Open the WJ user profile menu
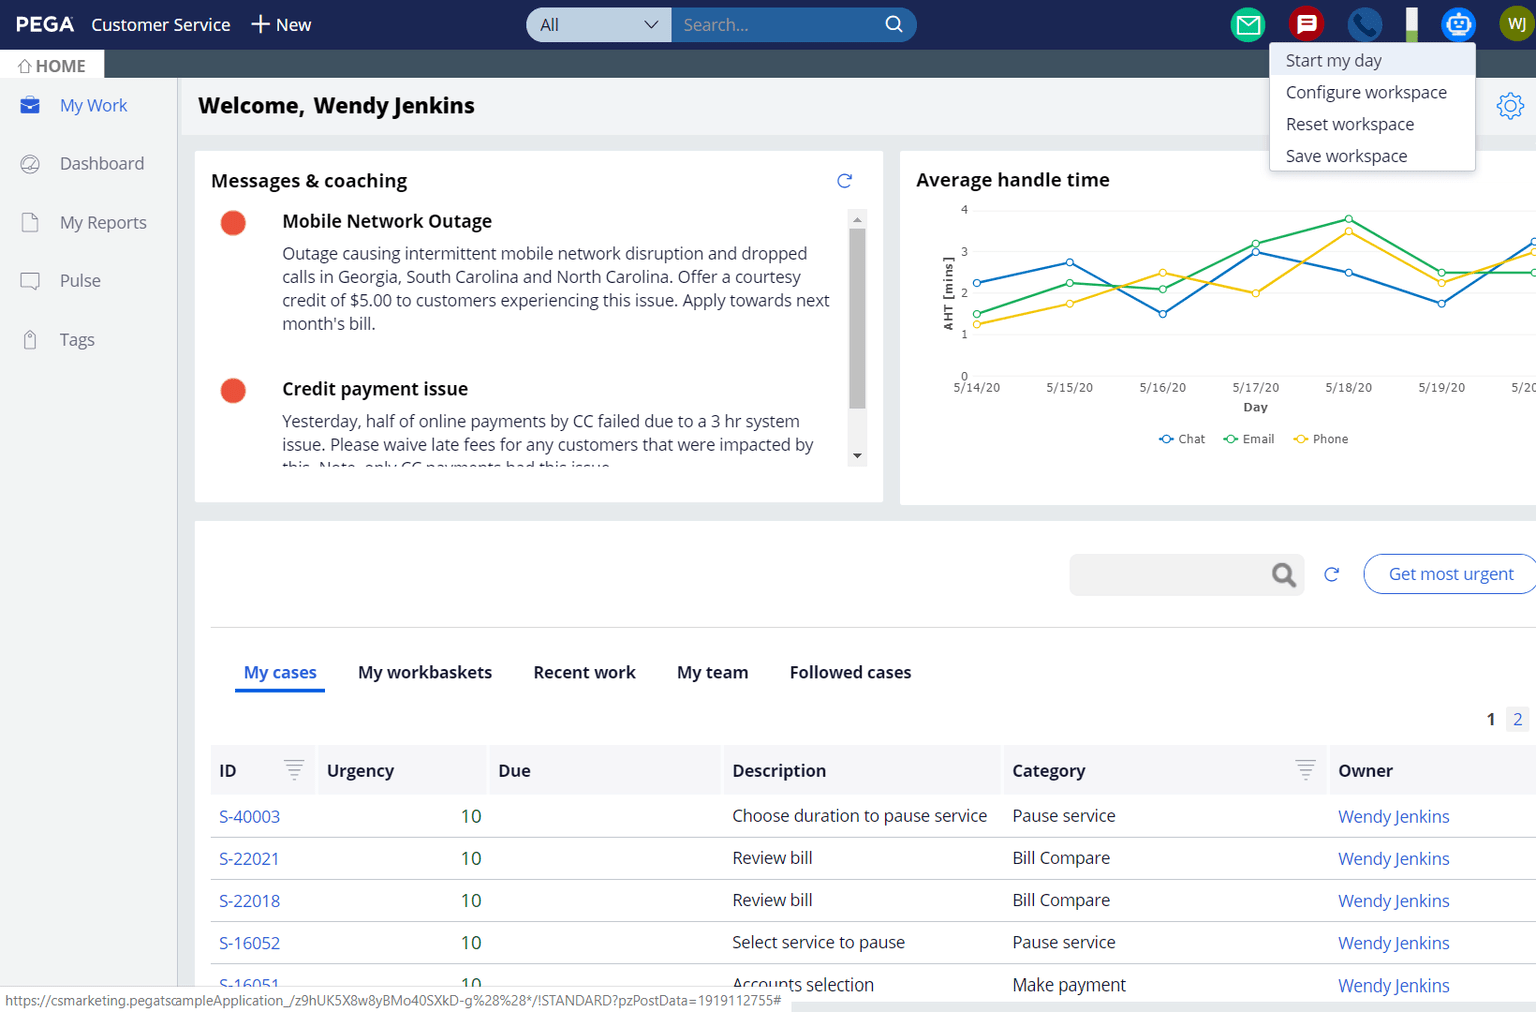The image size is (1536, 1012). (1516, 24)
